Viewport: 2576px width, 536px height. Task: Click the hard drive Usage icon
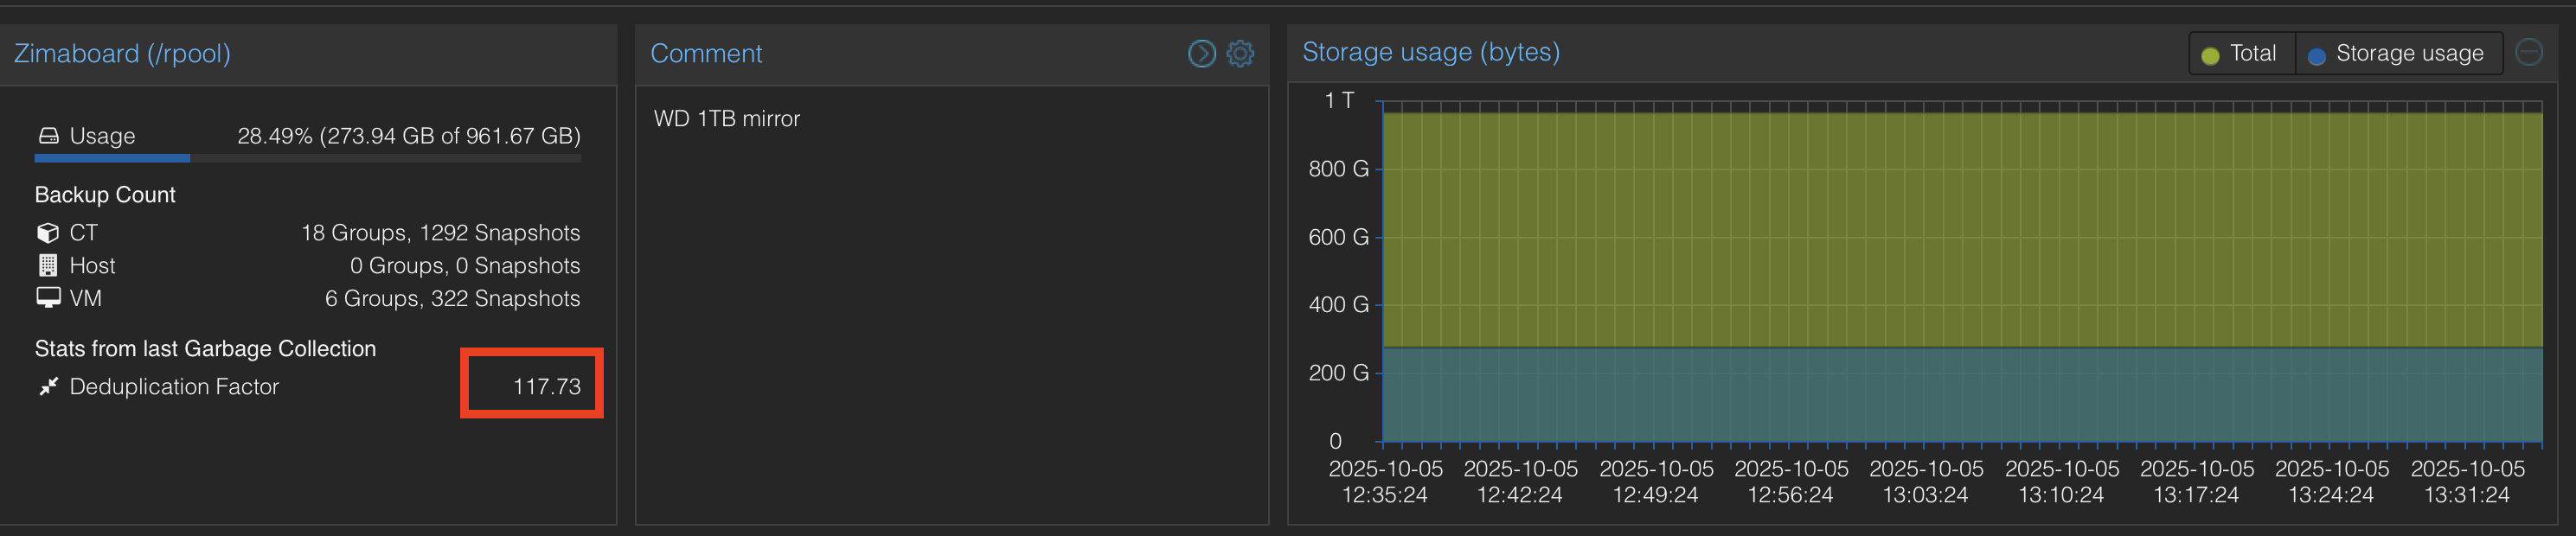(x=48, y=135)
